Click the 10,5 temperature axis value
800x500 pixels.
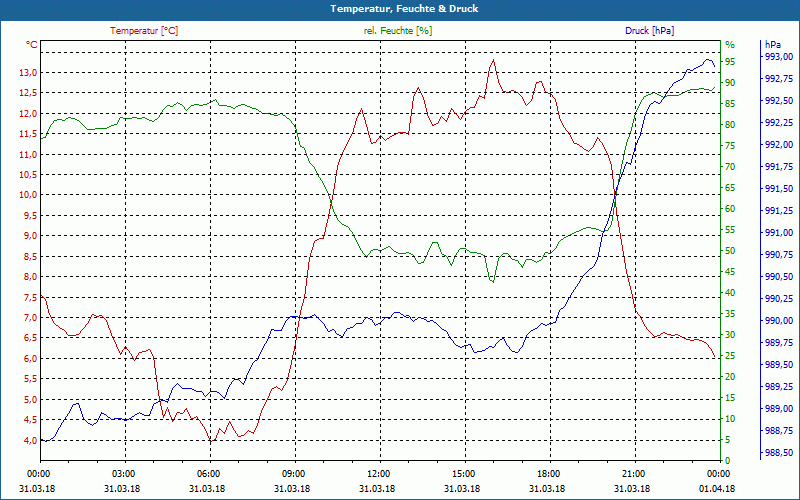click(x=28, y=174)
